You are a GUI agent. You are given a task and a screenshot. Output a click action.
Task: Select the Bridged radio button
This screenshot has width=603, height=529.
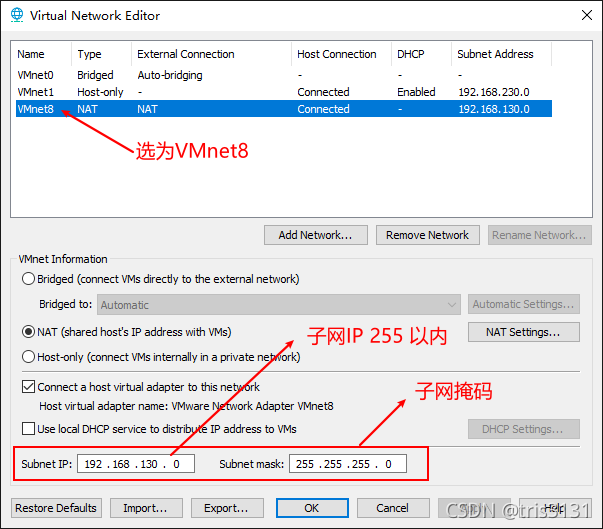(x=28, y=279)
